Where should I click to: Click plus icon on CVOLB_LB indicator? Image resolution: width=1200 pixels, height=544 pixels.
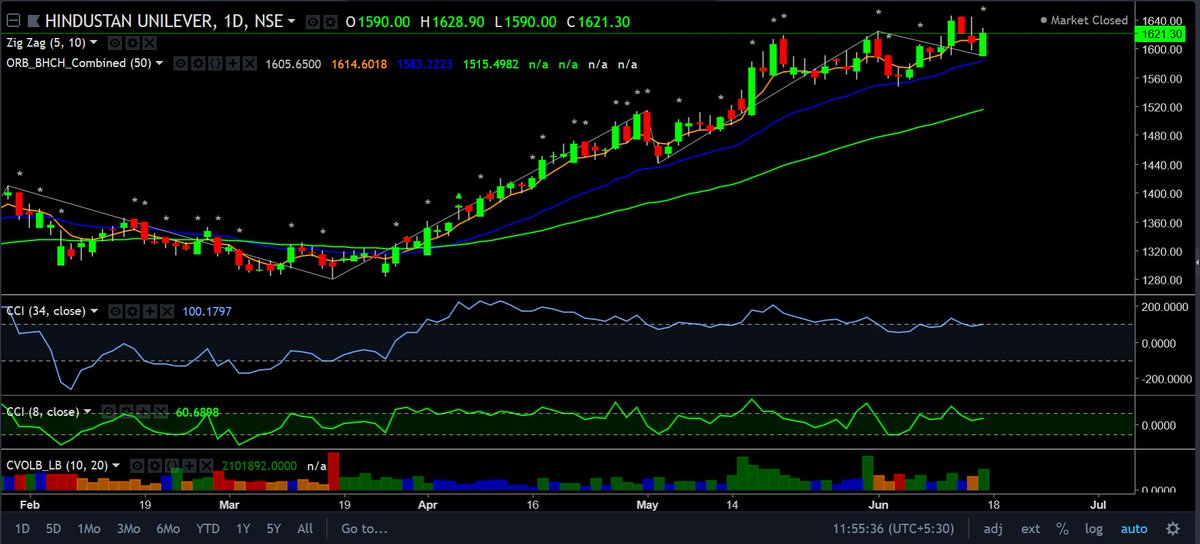coord(189,466)
